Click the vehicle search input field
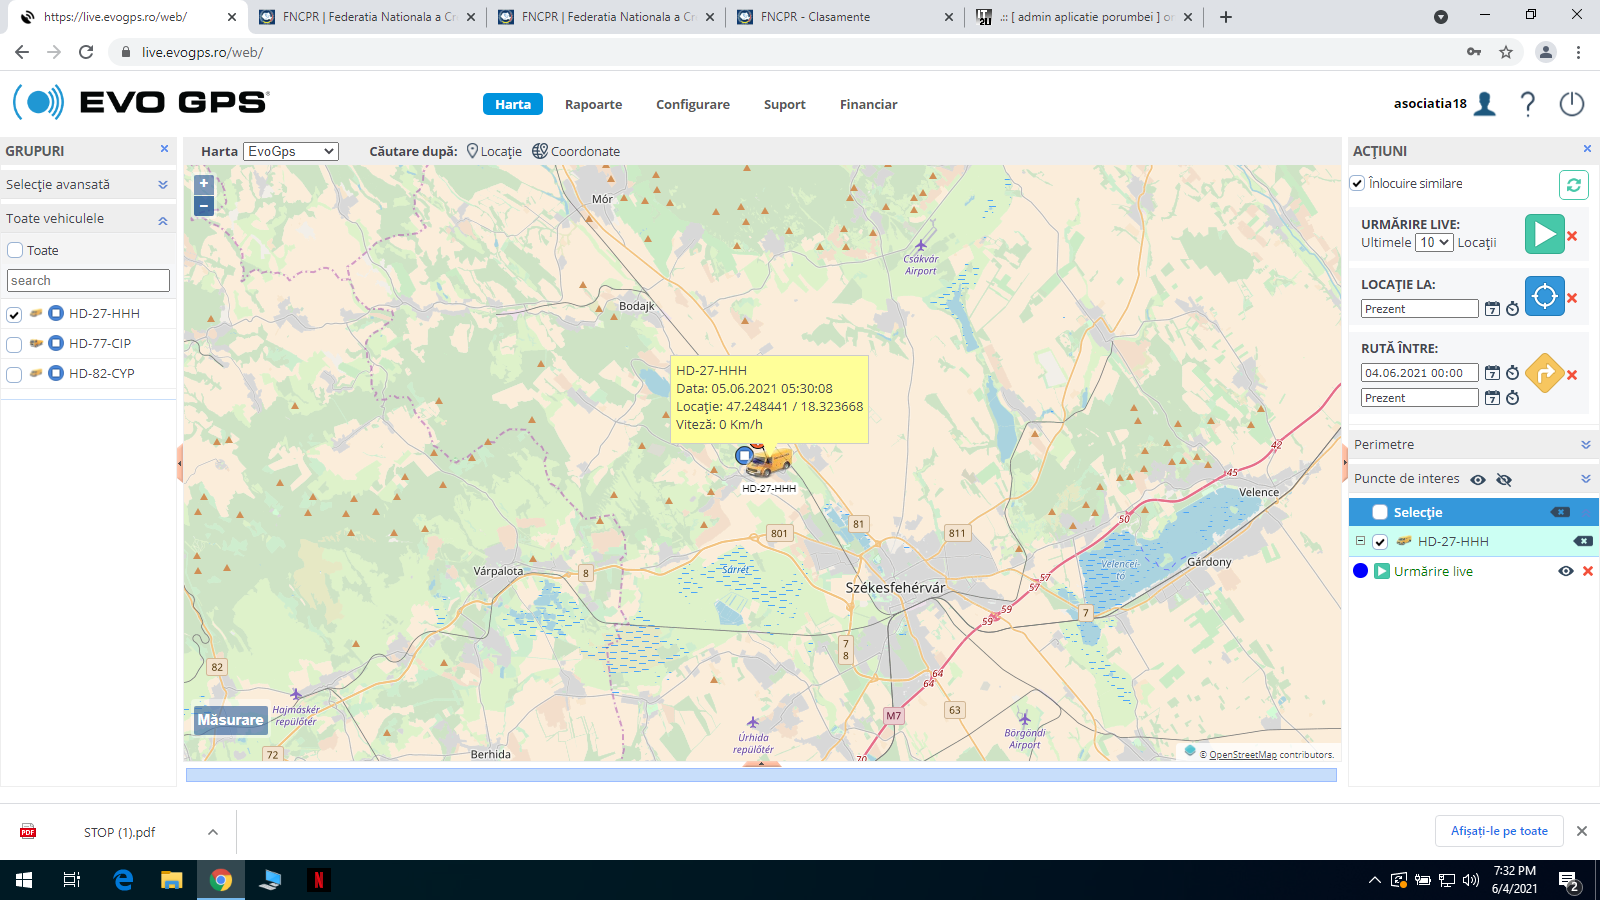 coord(88,281)
